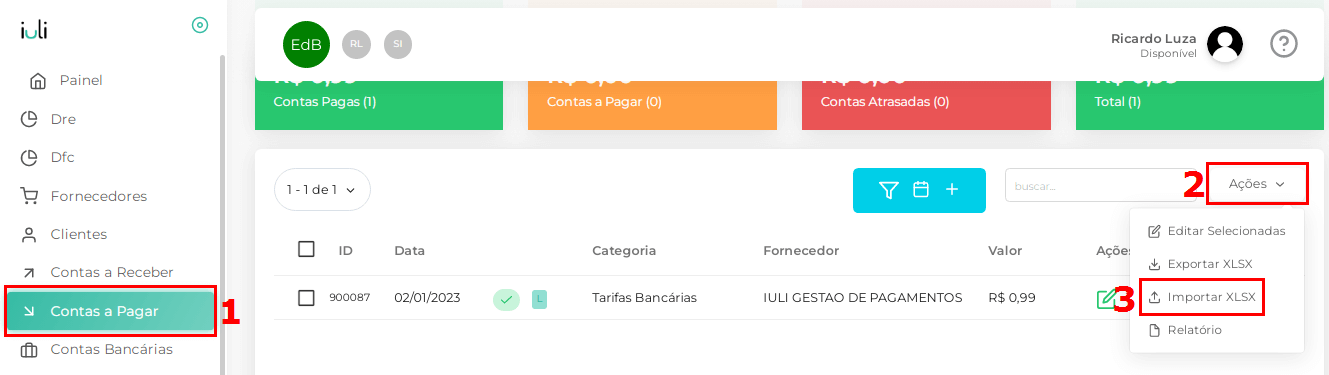Select Editar Selecionadas menu entry
The height and width of the screenshot is (375, 1329).
1217,231
